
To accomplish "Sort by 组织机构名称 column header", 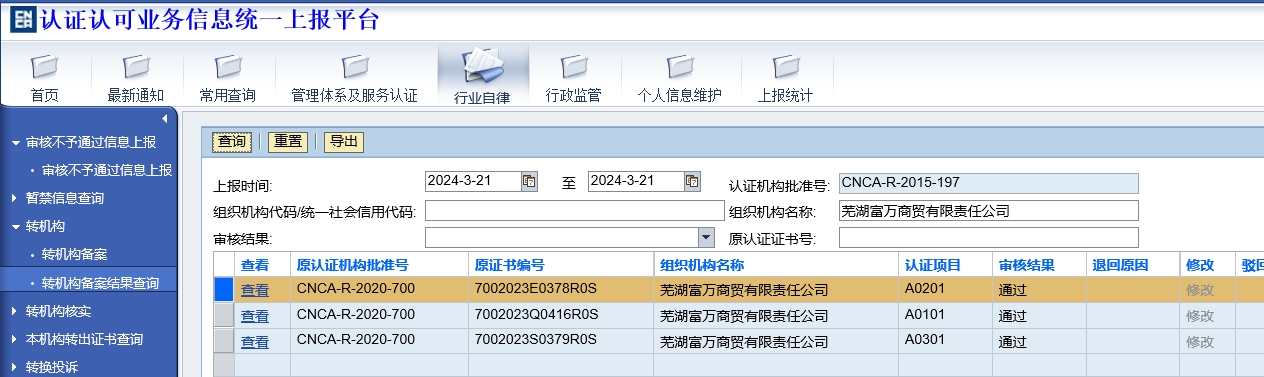I will [777, 265].
